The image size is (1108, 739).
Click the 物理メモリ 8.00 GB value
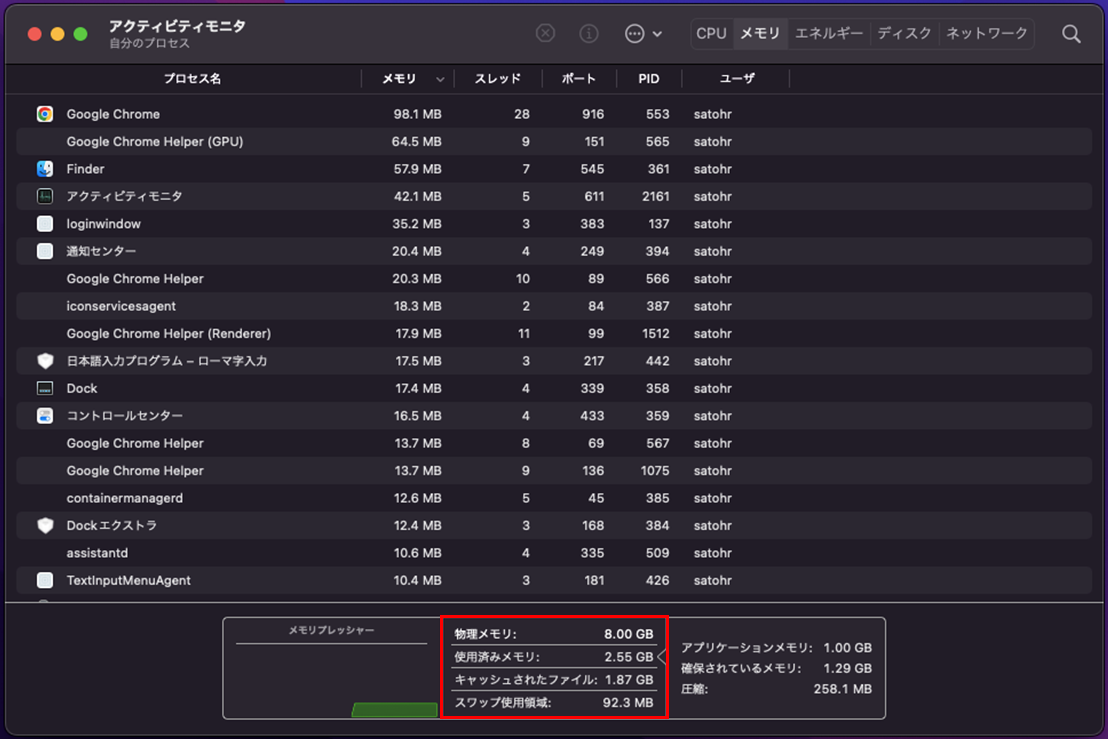(x=628, y=634)
